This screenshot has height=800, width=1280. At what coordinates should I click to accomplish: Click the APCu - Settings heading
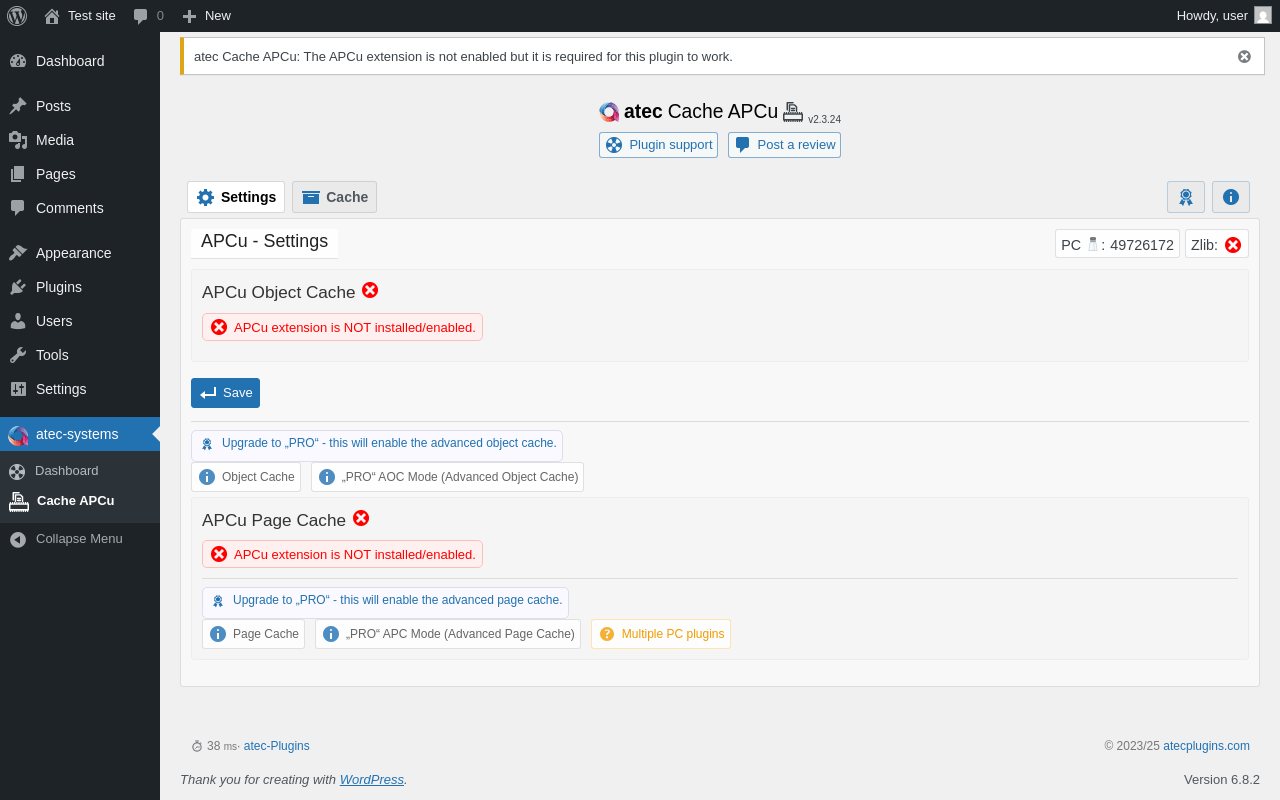click(x=264, y=242)
